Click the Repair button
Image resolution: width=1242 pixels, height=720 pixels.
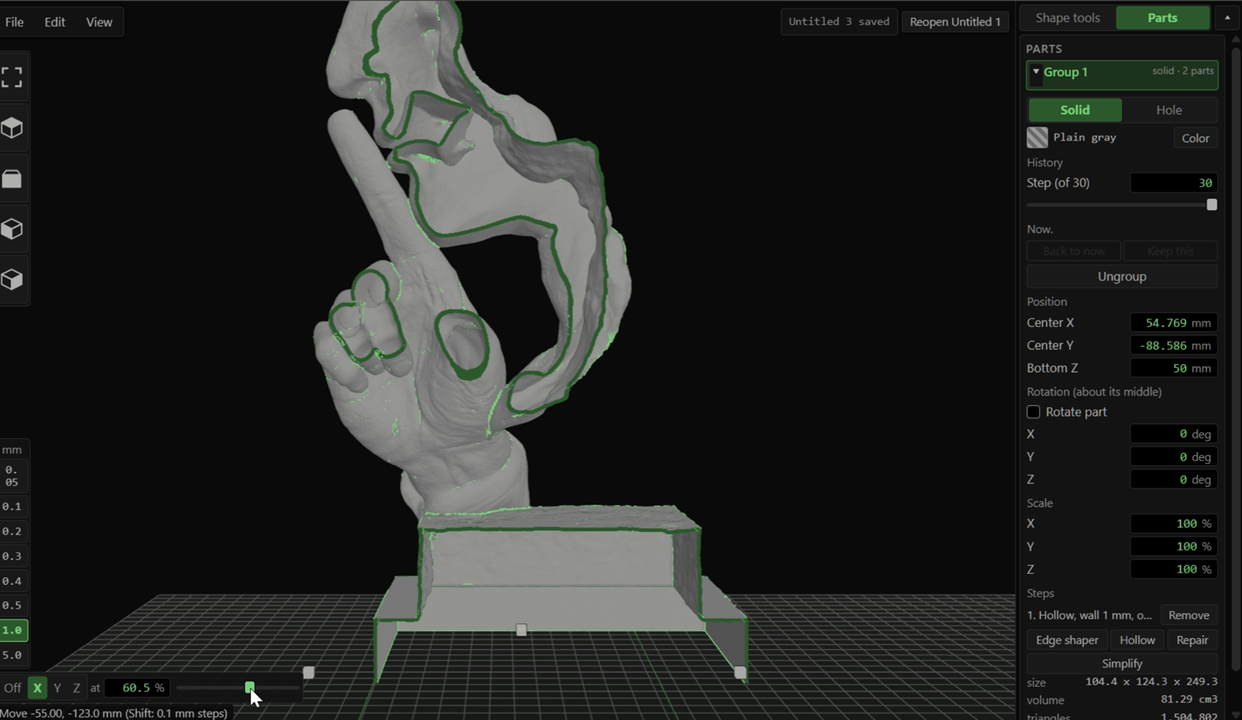(x=1192, y=640)
